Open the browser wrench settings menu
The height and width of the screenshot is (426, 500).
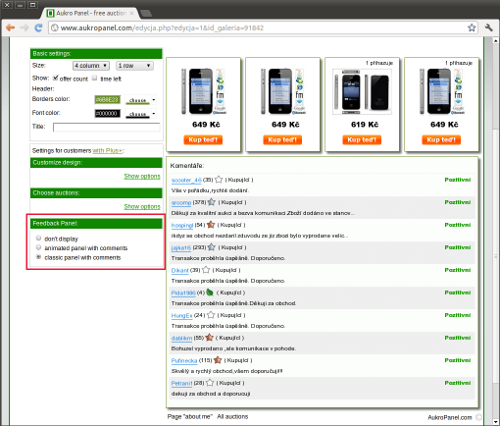pos(489,28)
